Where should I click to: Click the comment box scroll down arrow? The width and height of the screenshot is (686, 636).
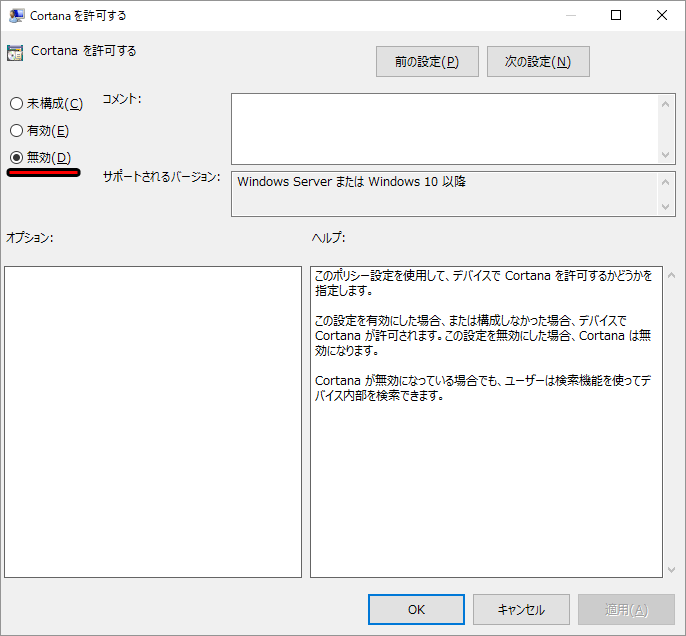pyautogui.click(x=665, y=155)
